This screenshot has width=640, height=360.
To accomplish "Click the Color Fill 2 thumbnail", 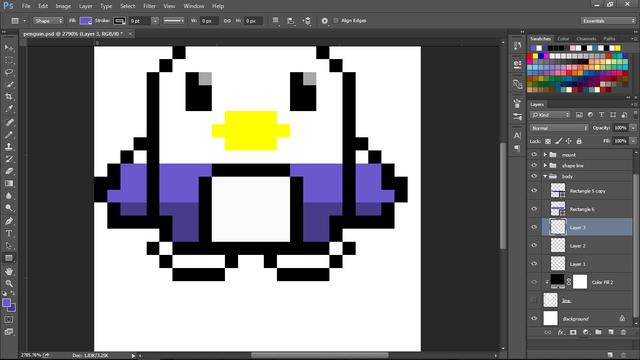I will coord(557,282).
